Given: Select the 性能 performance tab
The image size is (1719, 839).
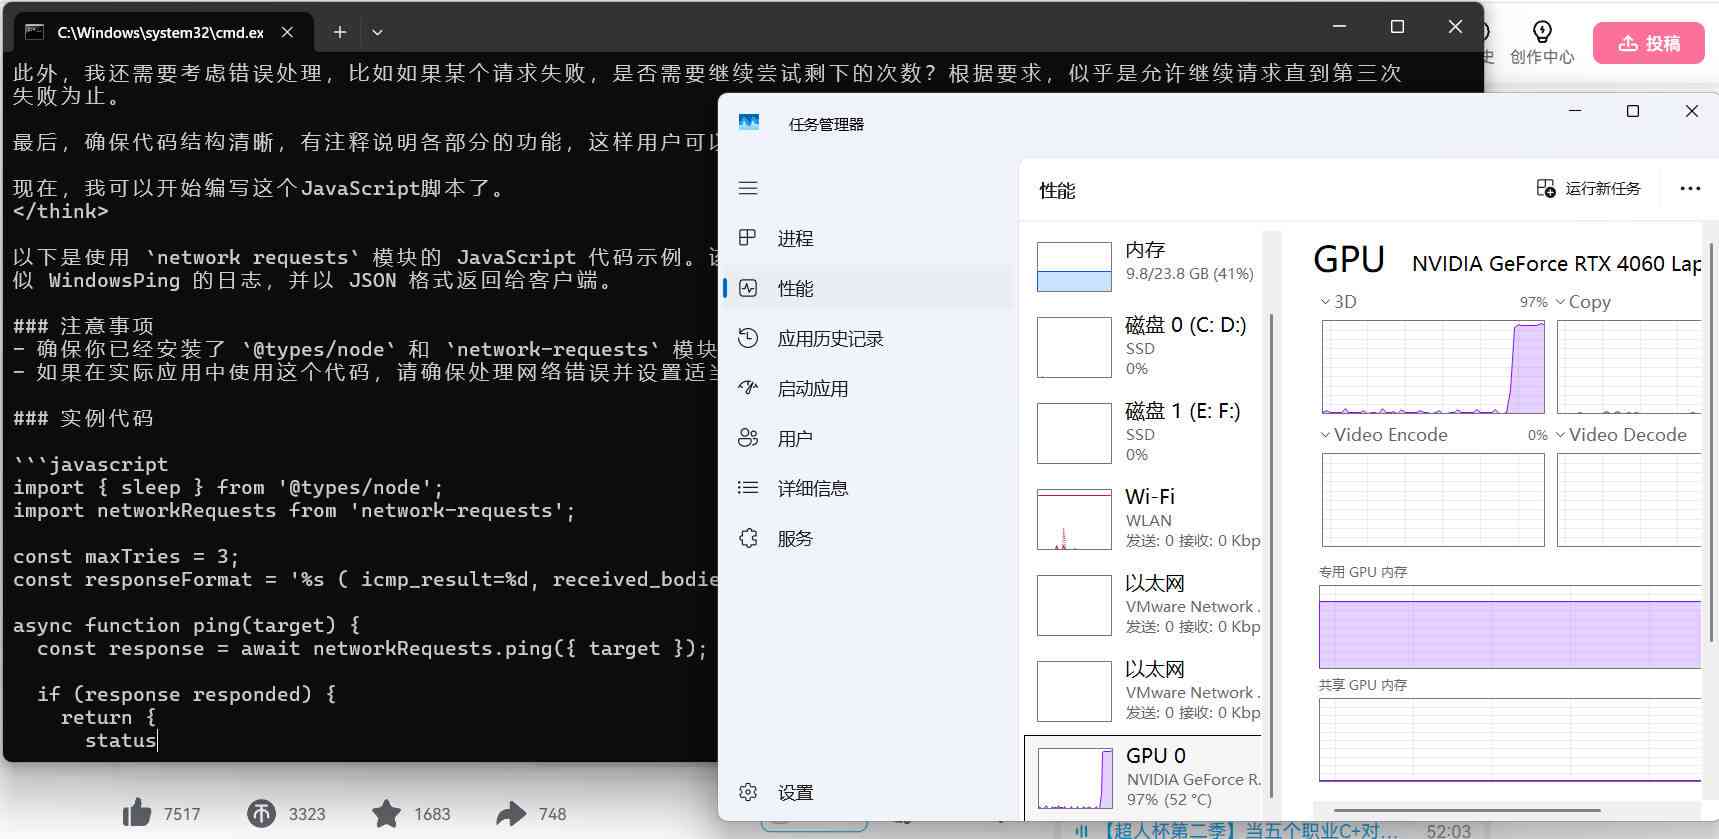Looking at the screenshot, I should [795, 288].
